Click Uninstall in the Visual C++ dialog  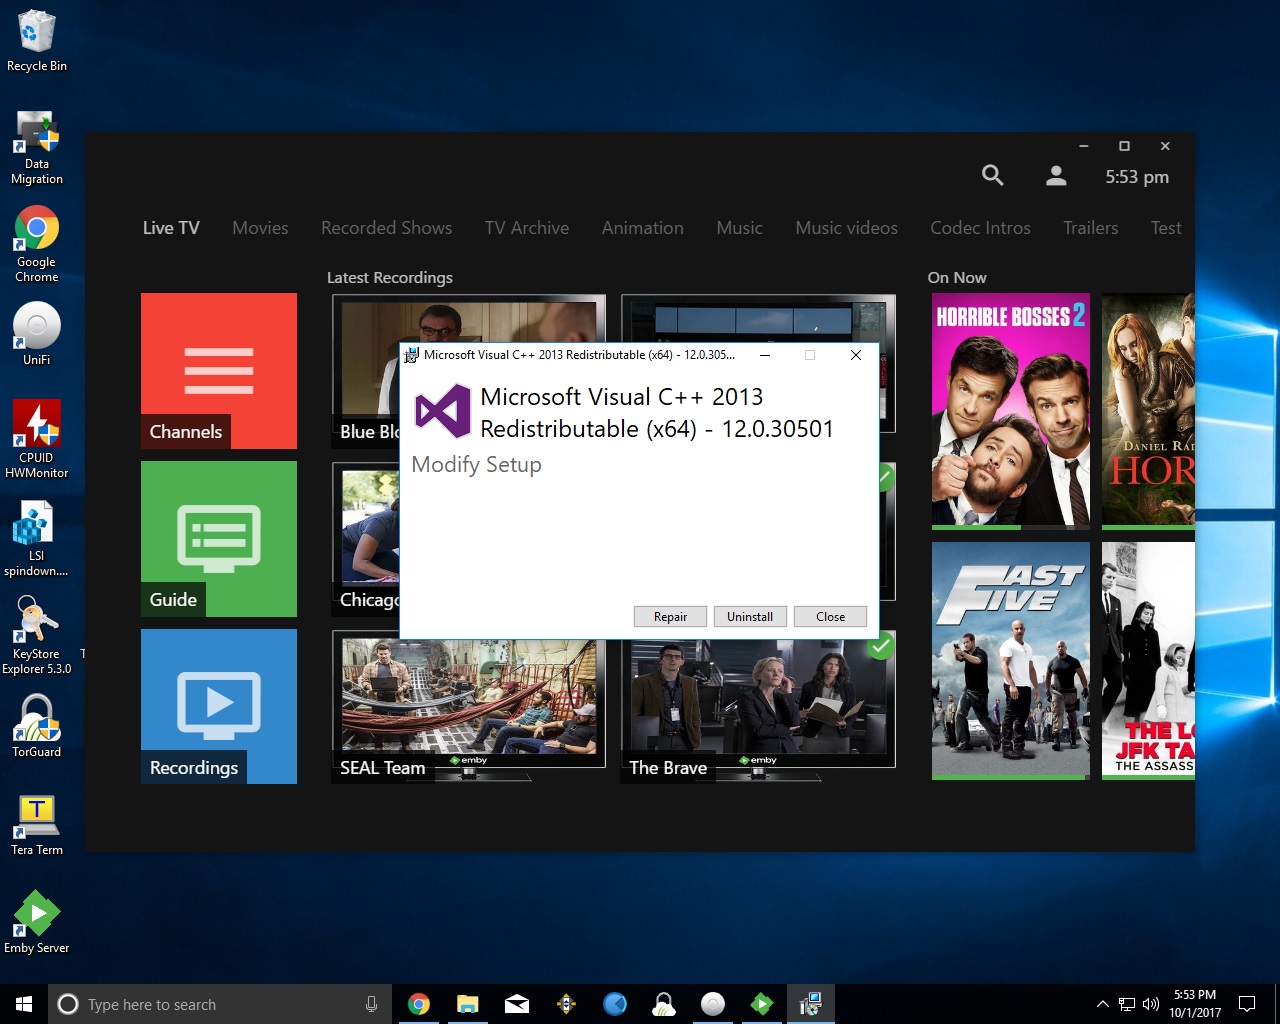750,616
